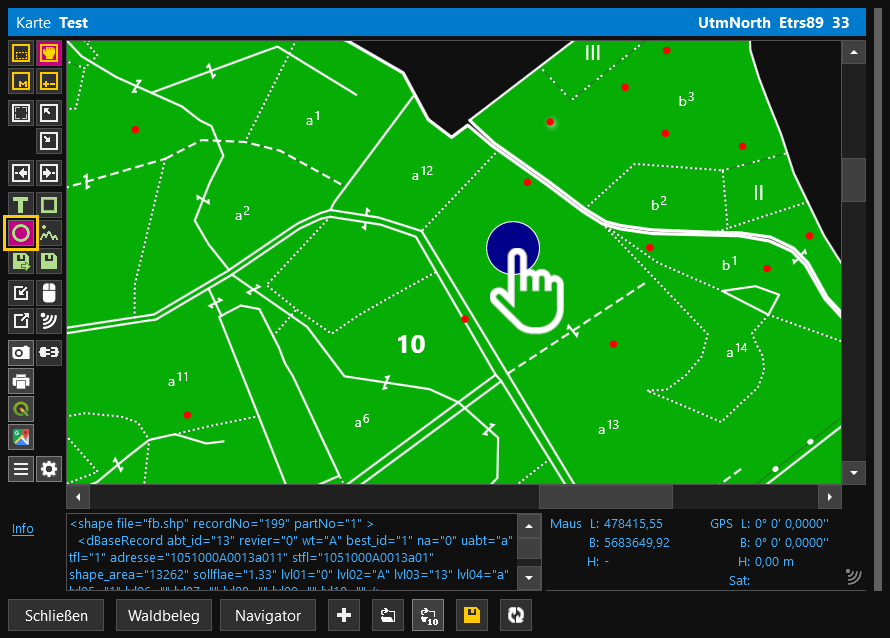Image resolution: width=890 pixels, height=638 pixels.
Task: Click the yellow save disk icon
Action: click(x=472, y=615)
